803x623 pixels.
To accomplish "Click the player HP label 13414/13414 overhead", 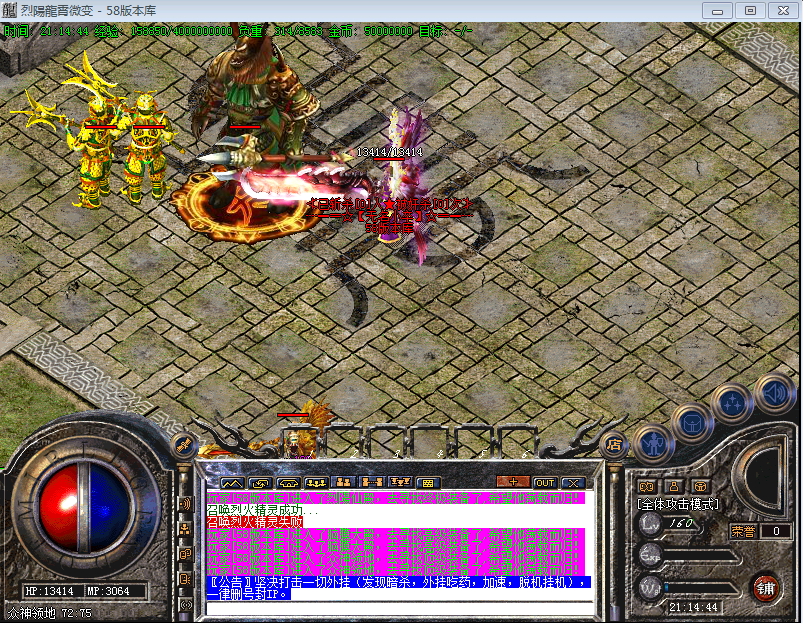I will [390, 152].
